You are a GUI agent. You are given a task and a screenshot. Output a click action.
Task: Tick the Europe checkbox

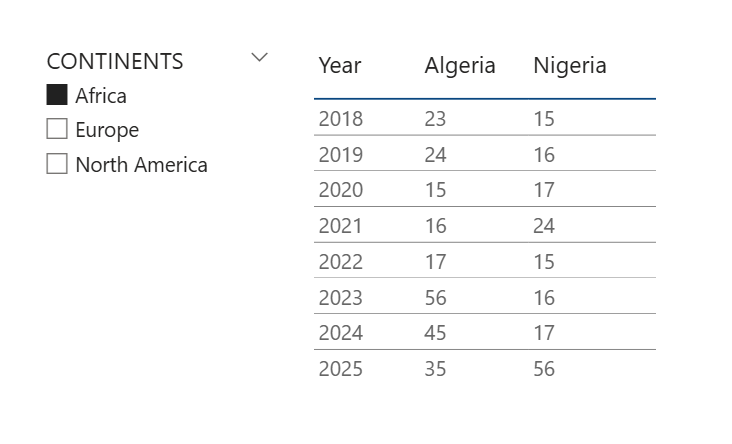click(57, 130)
